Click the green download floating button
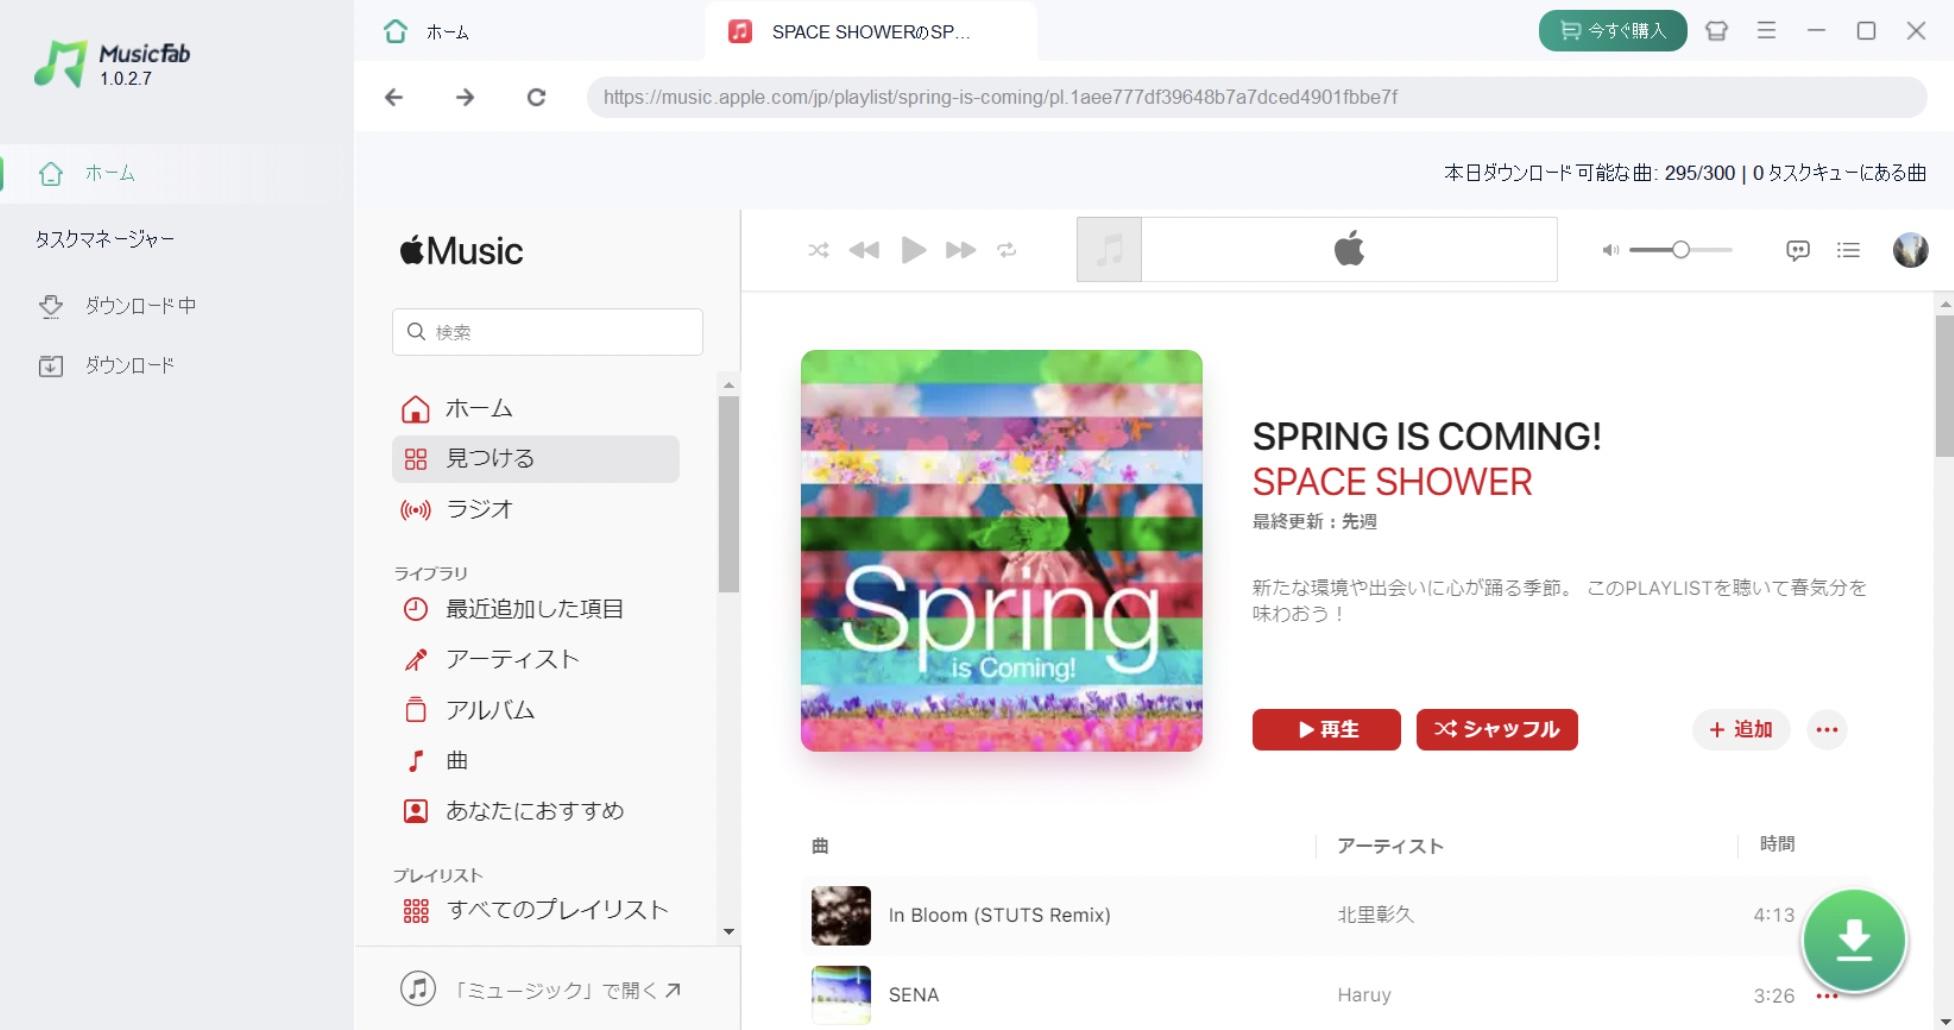Viewport: 1954px width, 1030px height. tap(1854, 940)
